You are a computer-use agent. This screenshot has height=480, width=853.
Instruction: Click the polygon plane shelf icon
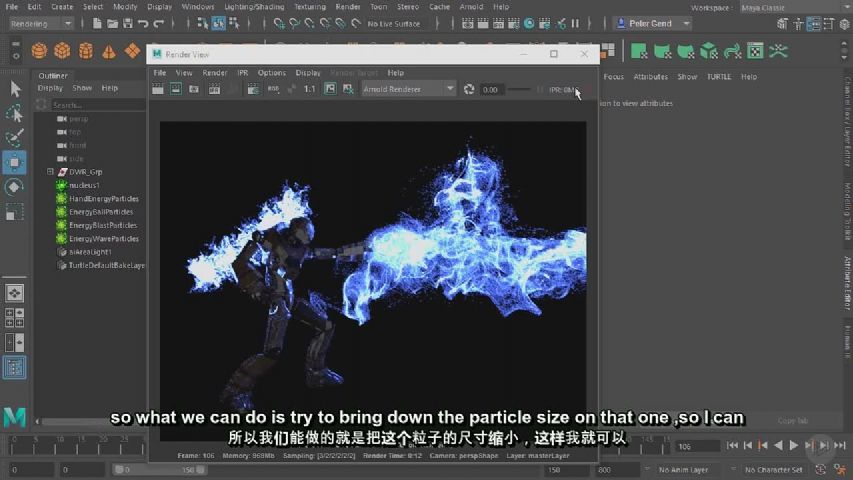132,51
